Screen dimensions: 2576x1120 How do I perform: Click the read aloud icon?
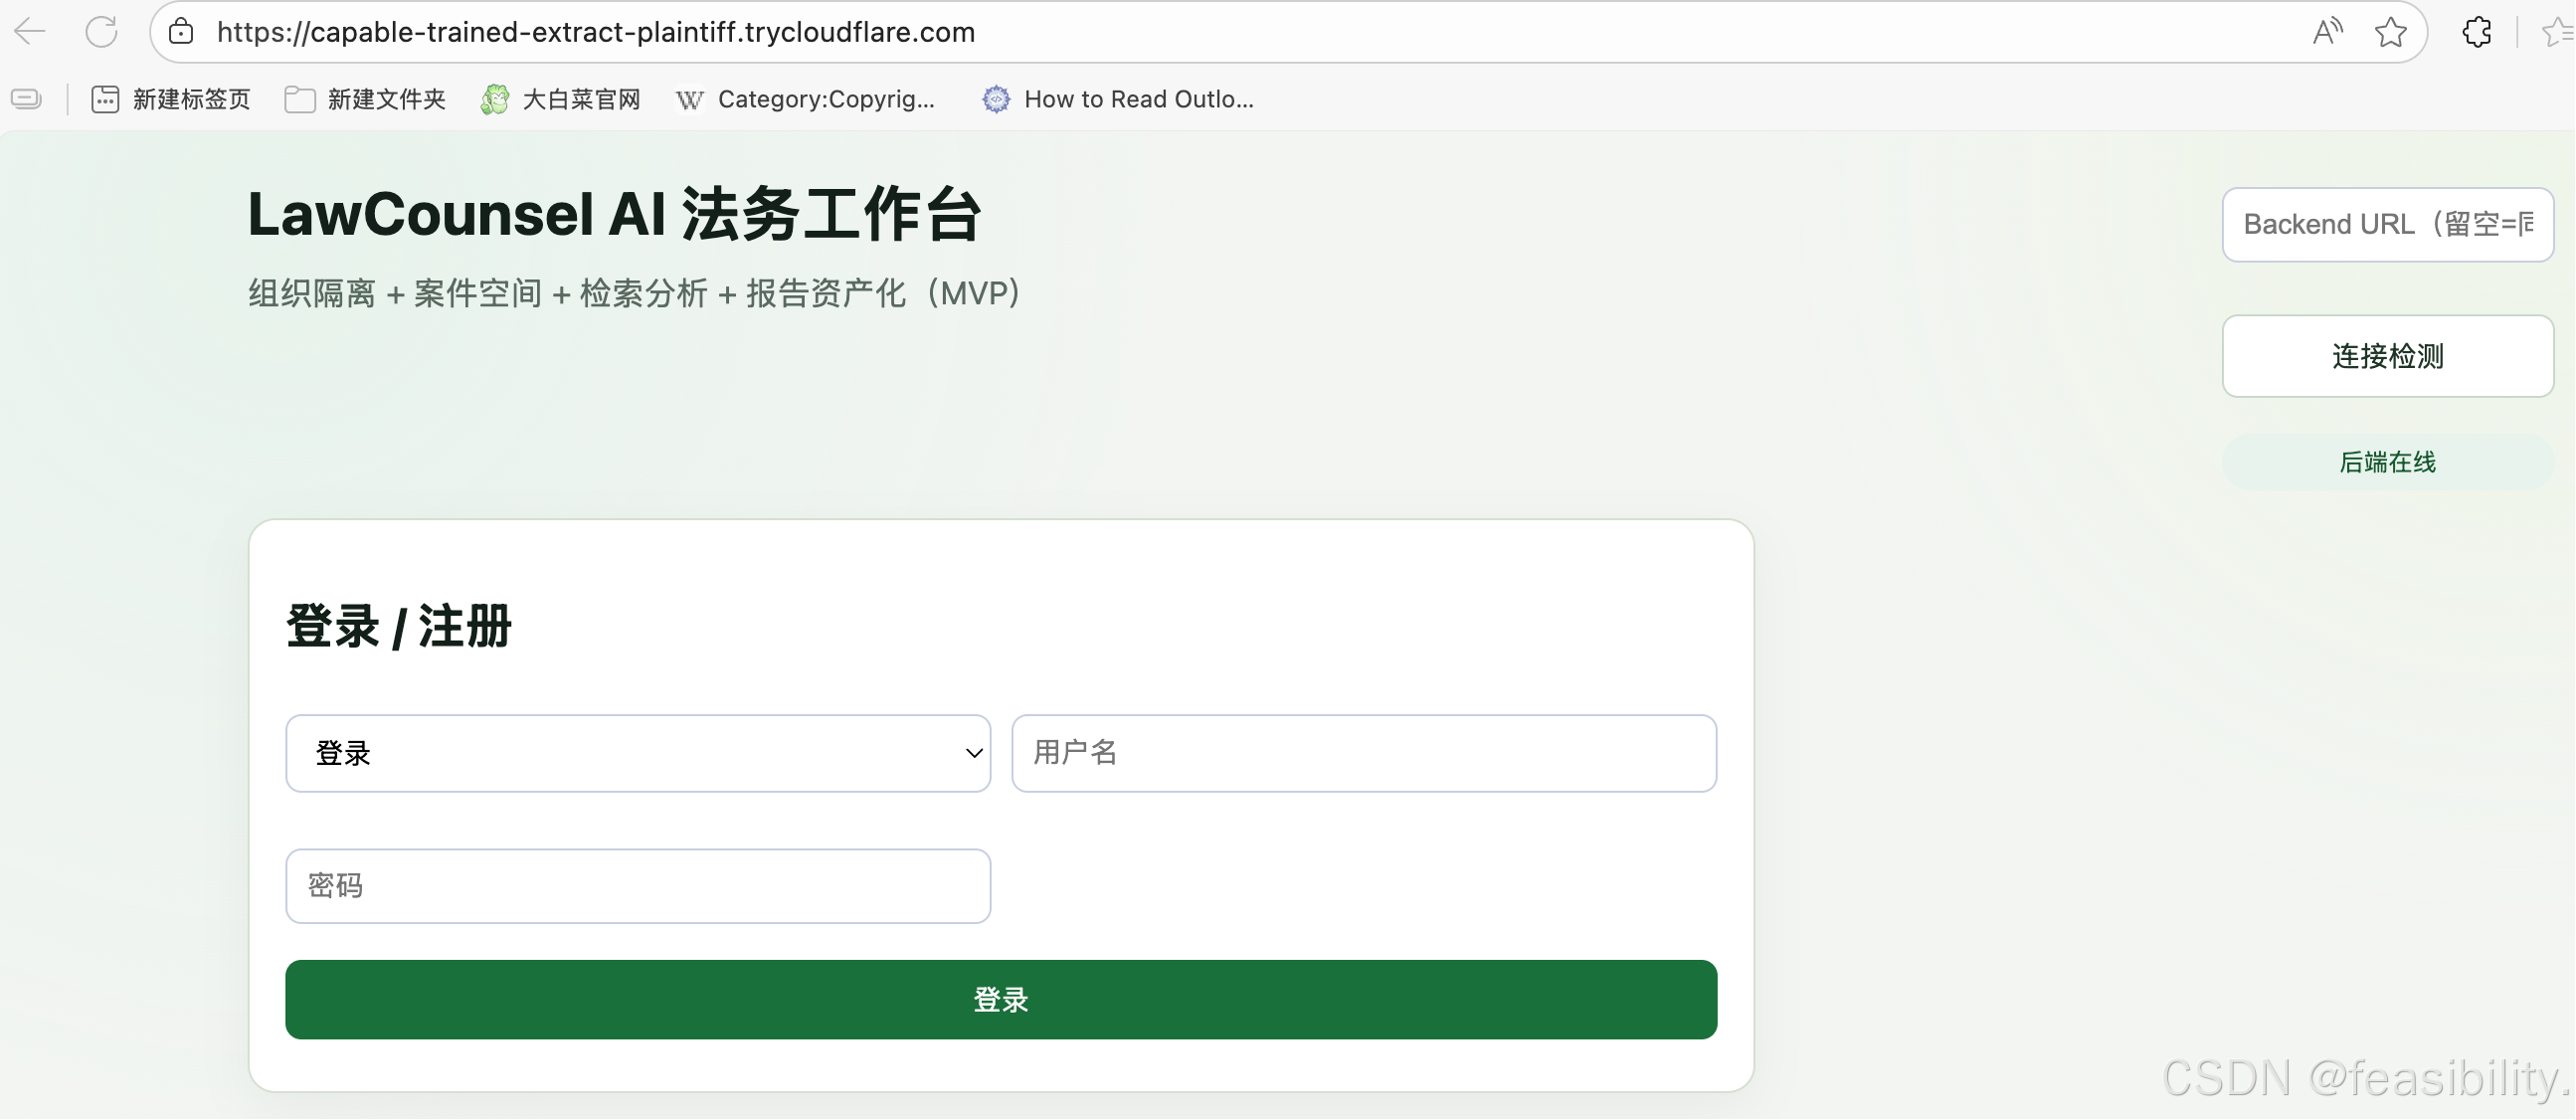tap(2327, 32)
